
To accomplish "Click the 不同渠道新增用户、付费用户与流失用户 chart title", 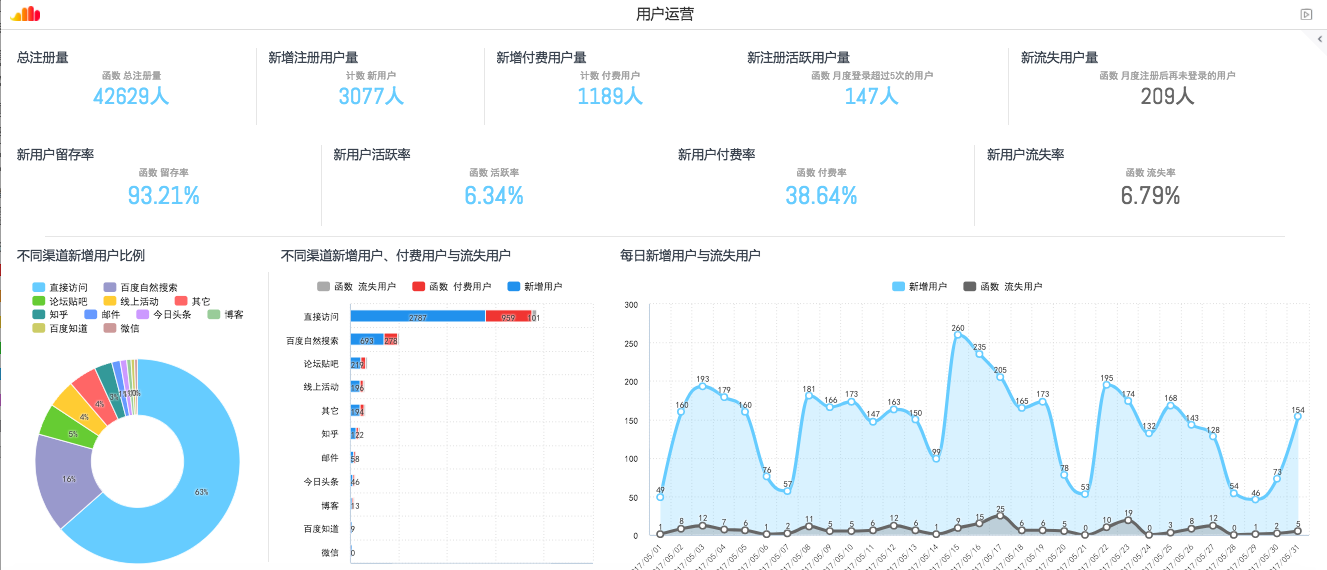I will 396,256.
